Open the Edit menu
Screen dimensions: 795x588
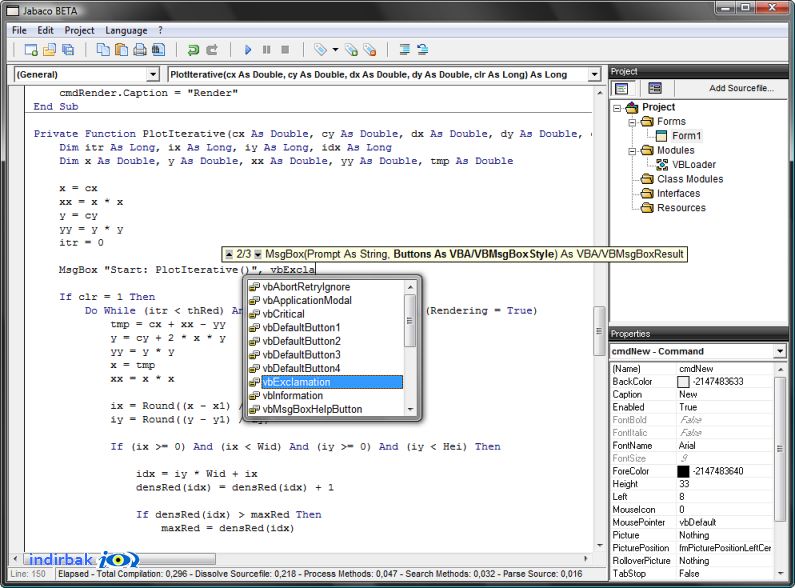pos(45,30)
